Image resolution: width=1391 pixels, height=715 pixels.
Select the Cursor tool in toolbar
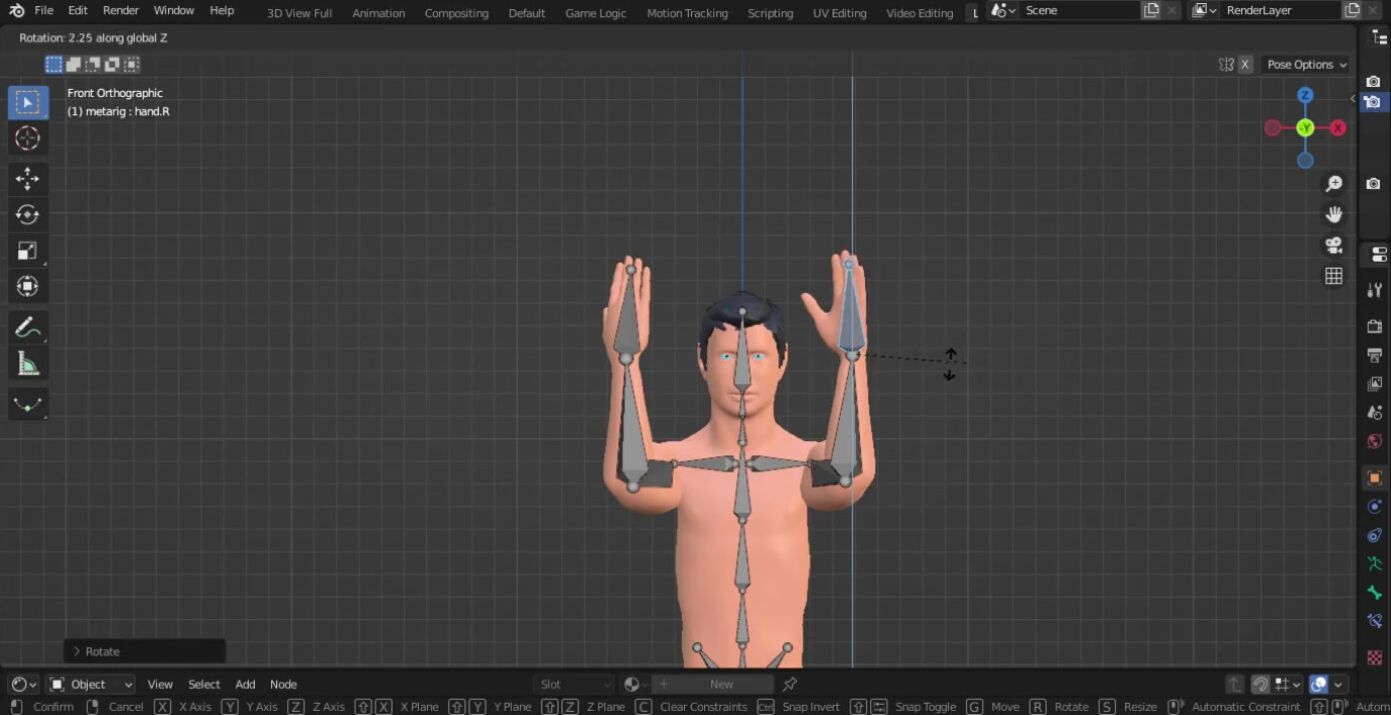tap(27, 139)
